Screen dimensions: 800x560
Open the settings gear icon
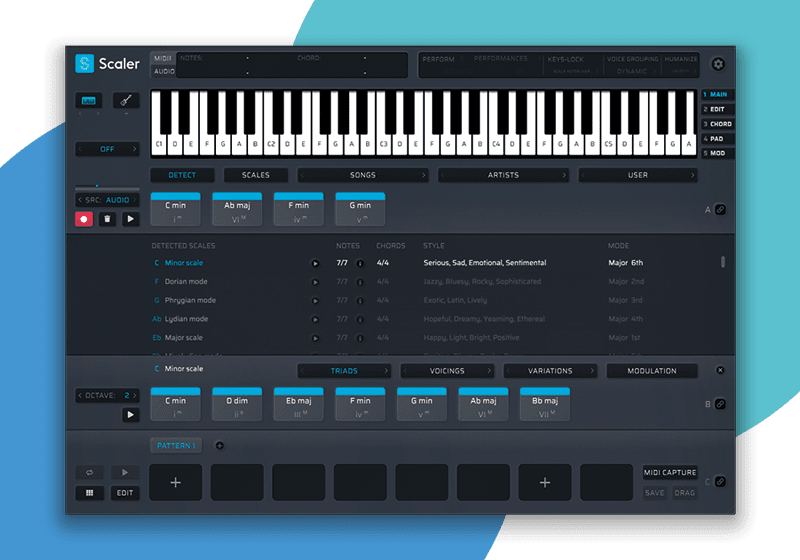point(718,64)
